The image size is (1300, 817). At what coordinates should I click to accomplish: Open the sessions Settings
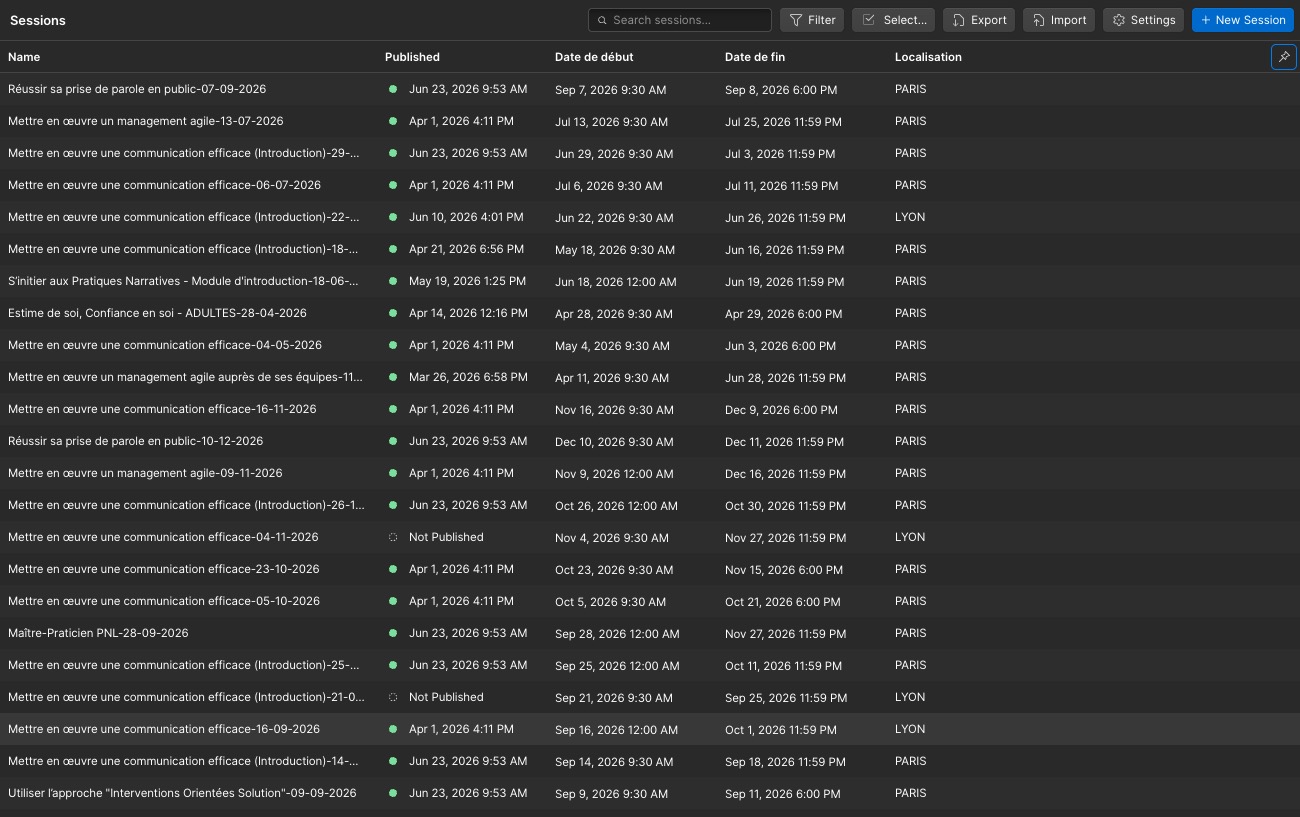(x=1144, y=20)
